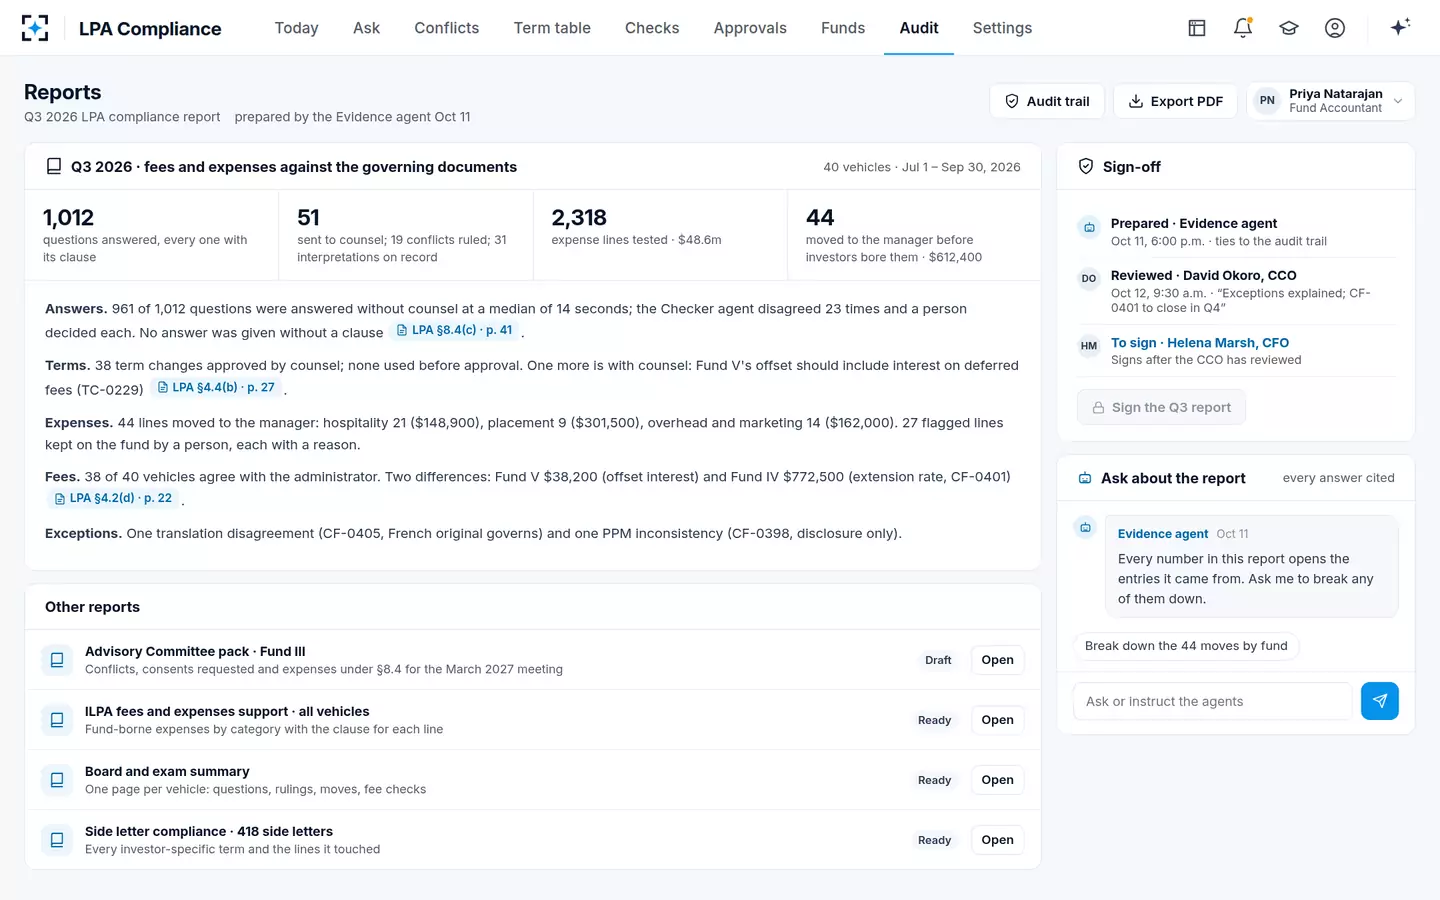Screen dimensions: 1440x900
Task: Click the LPA Compliance logo icon
Action: tap(35, 28)
